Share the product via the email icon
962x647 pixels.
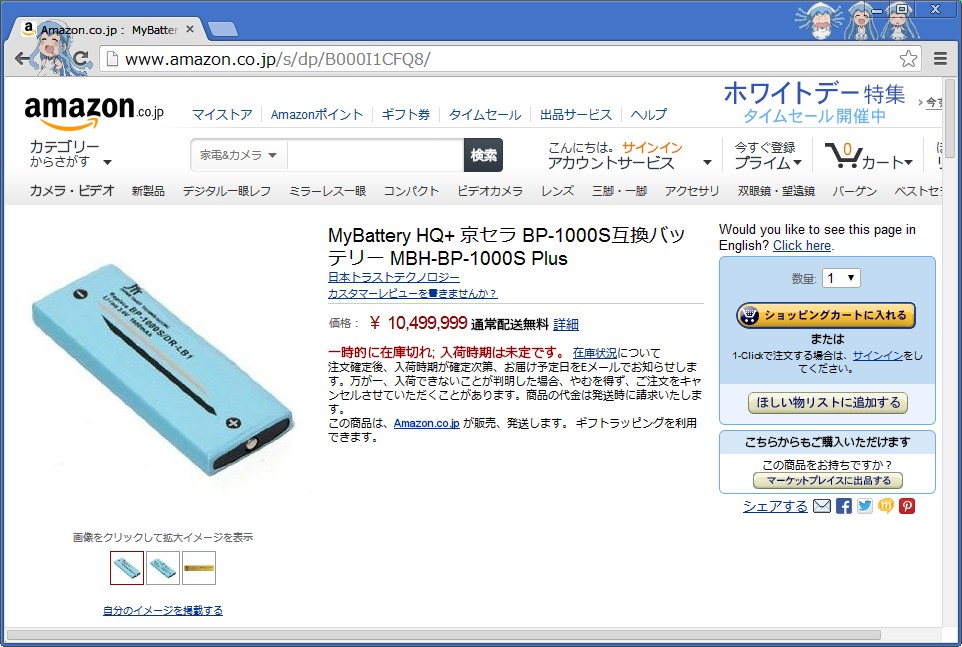pos(822,506)
